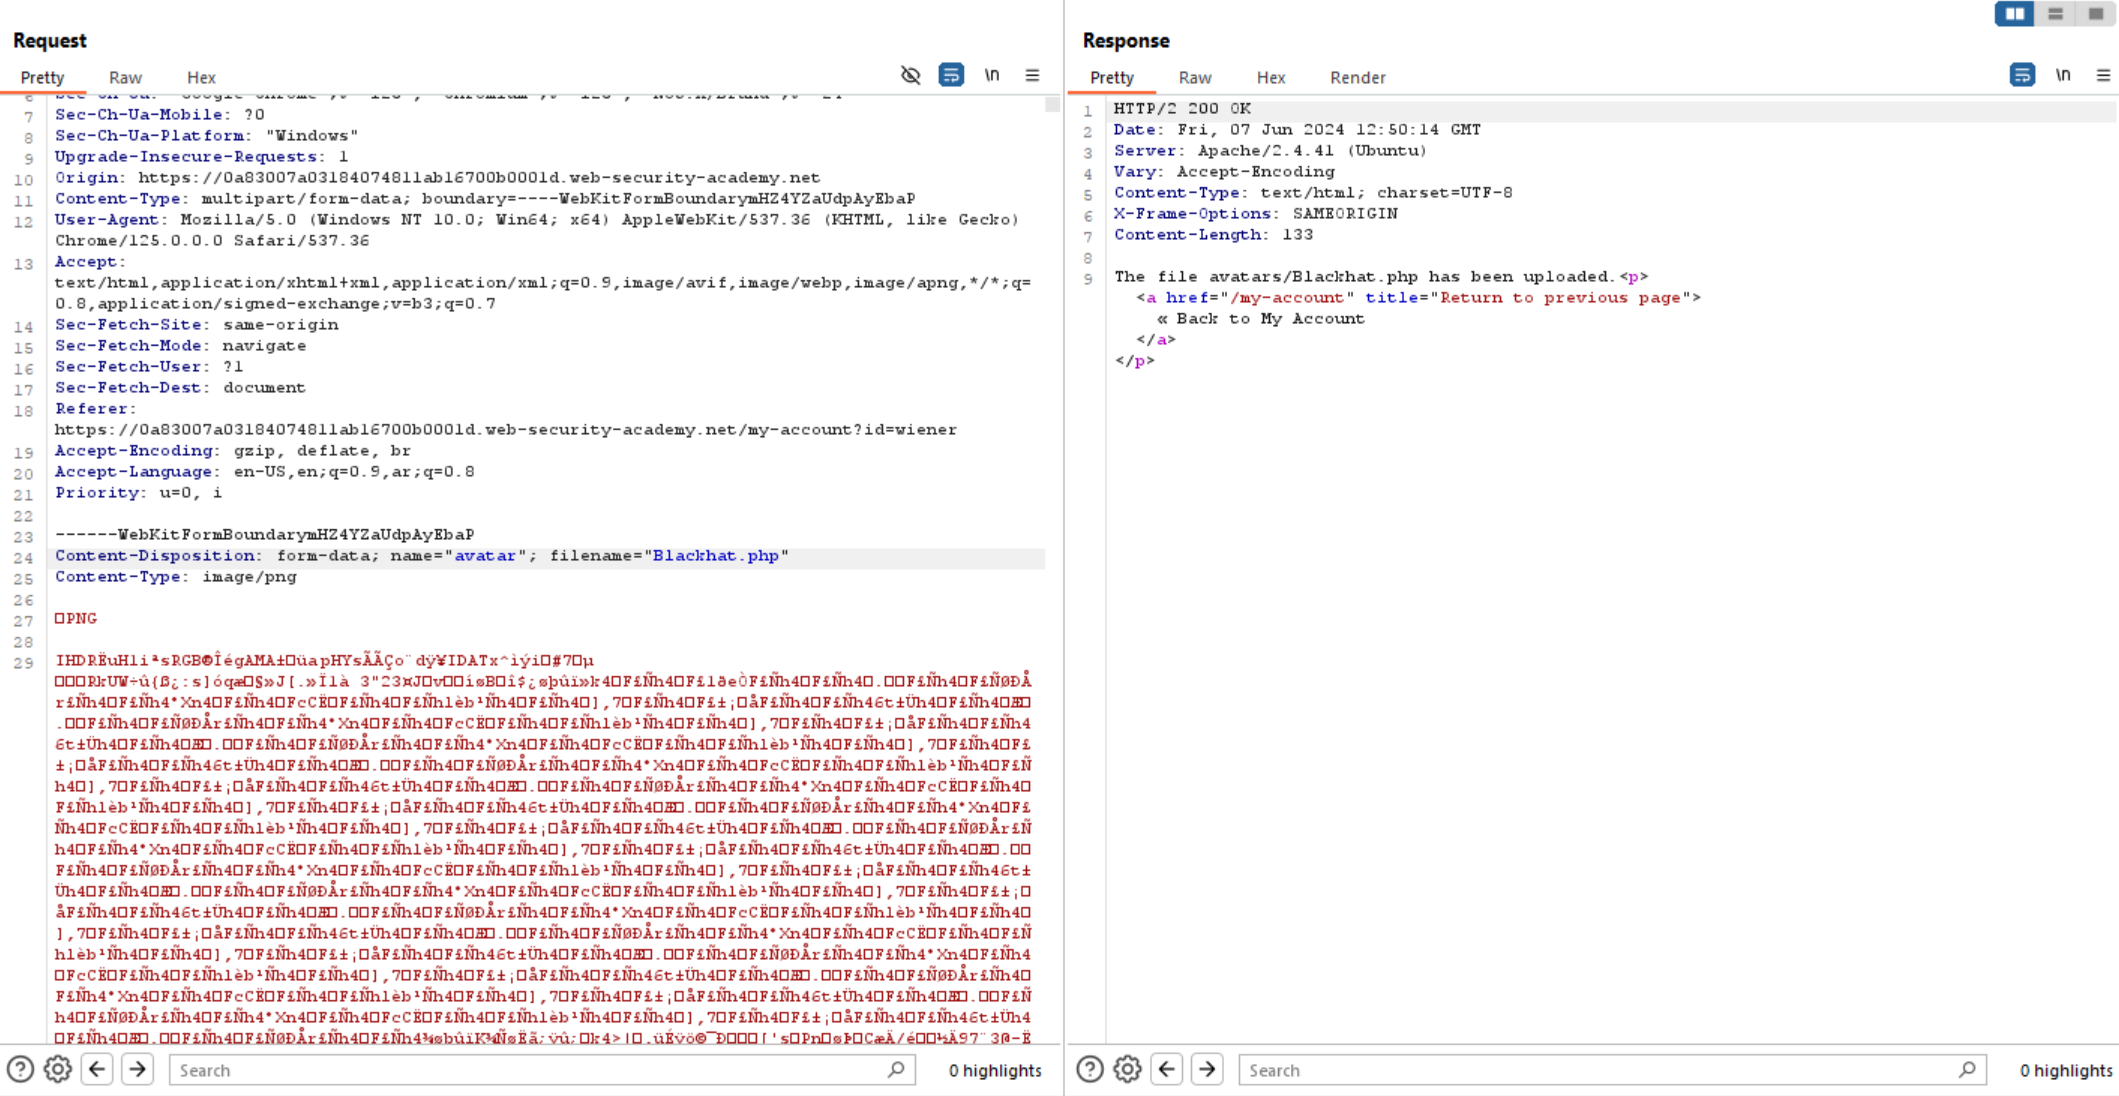Focus the Request search field

542,1070
